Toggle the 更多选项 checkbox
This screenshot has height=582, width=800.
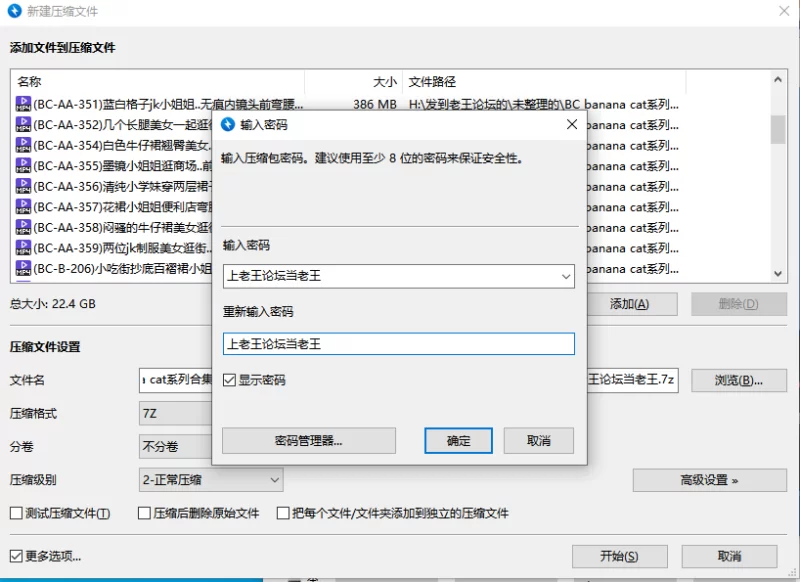coord(16,556)
